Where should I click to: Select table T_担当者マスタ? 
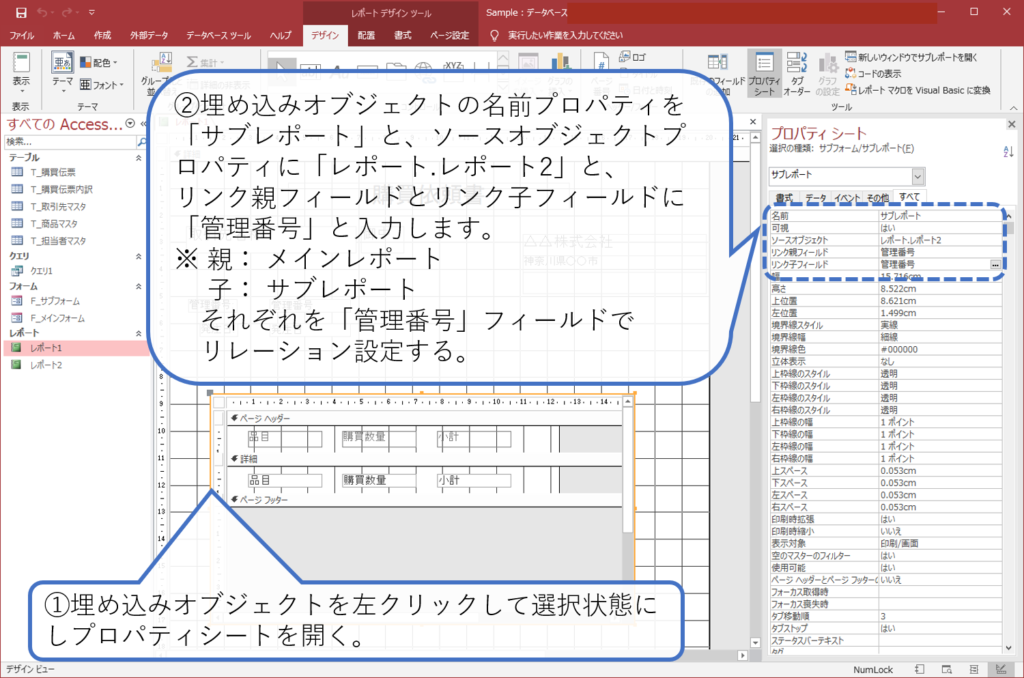[x=58, y=240]
